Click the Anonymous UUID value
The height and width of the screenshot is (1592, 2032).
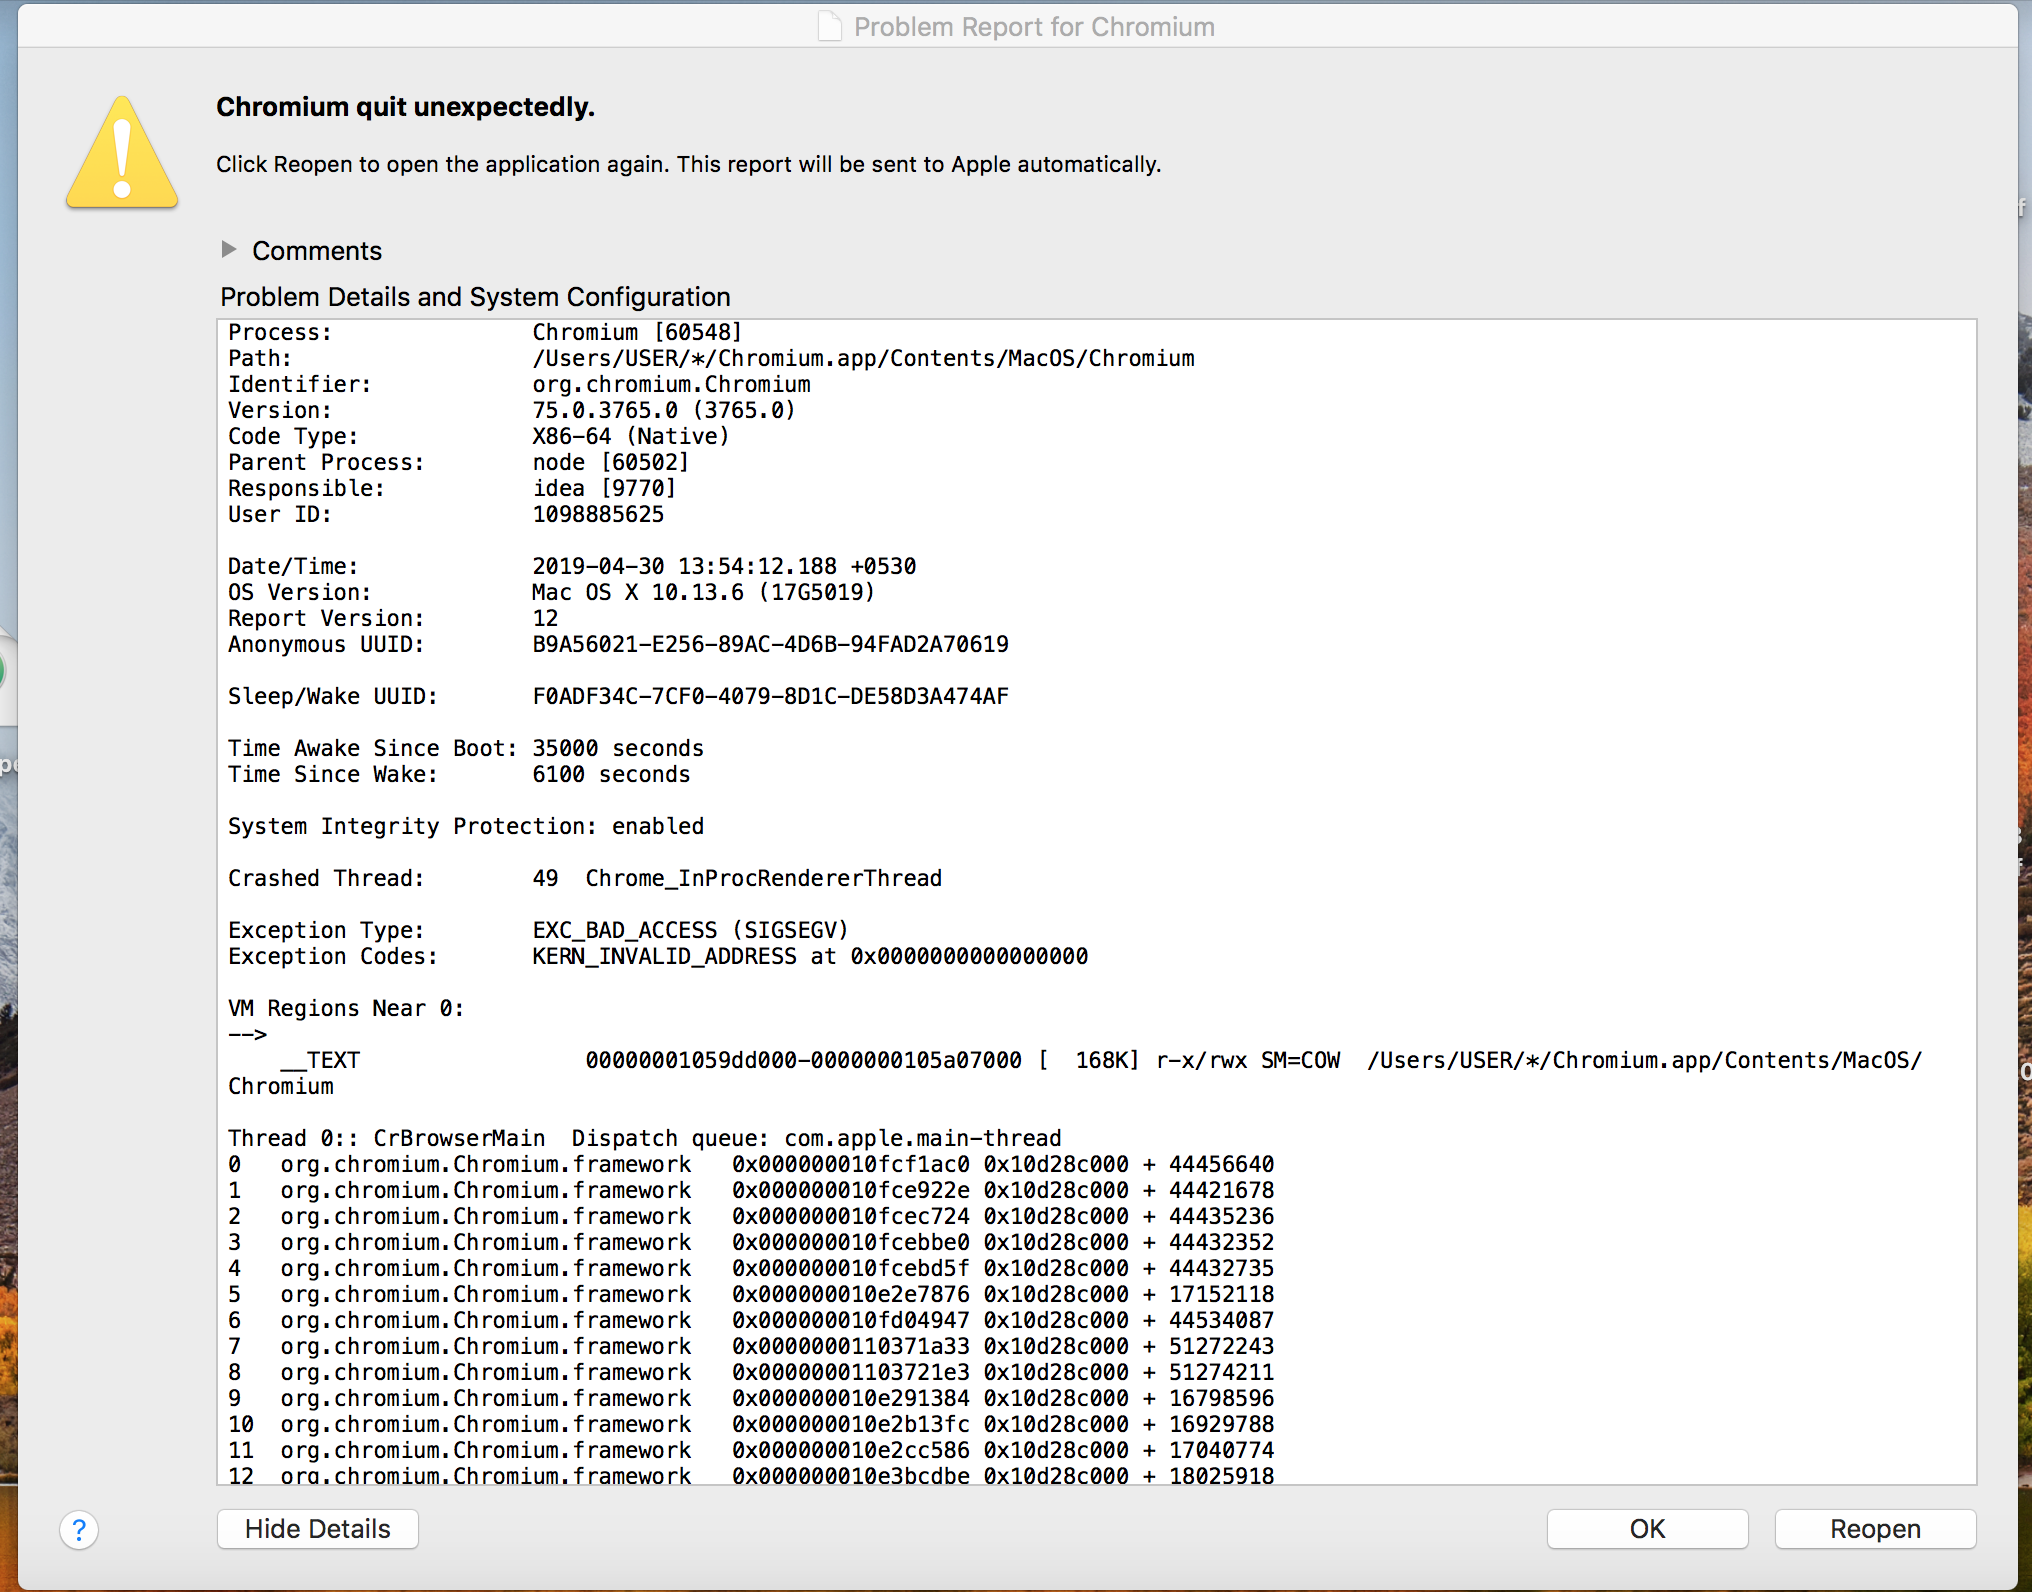[770, 644]
